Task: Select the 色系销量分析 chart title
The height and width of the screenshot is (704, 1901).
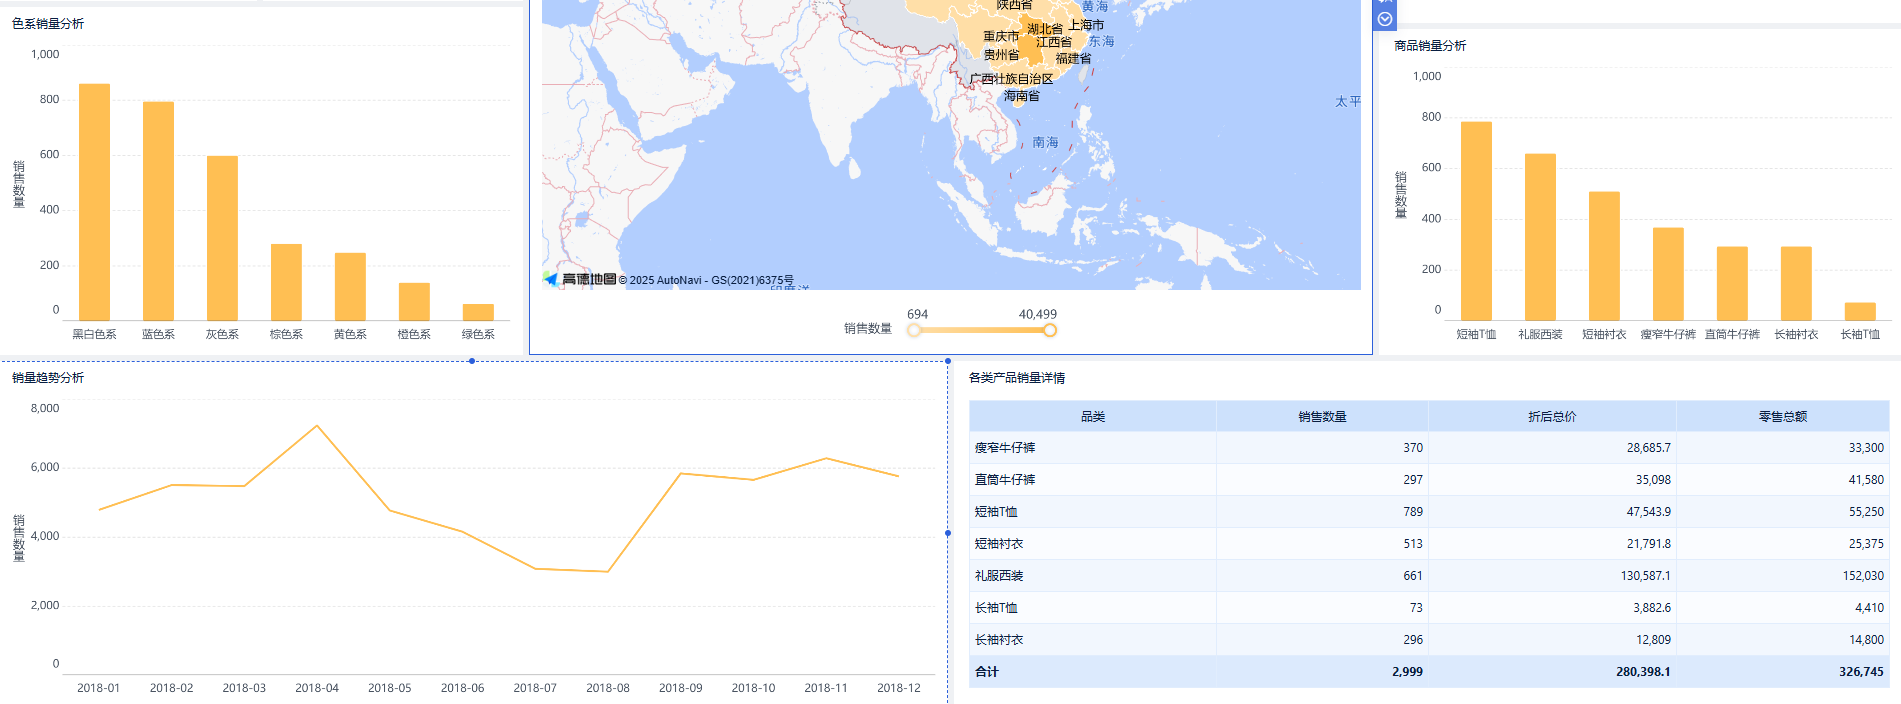Action: (48, 24)
